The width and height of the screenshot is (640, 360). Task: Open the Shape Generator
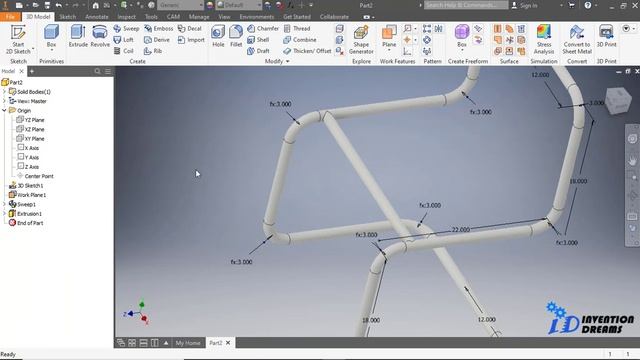361,40
